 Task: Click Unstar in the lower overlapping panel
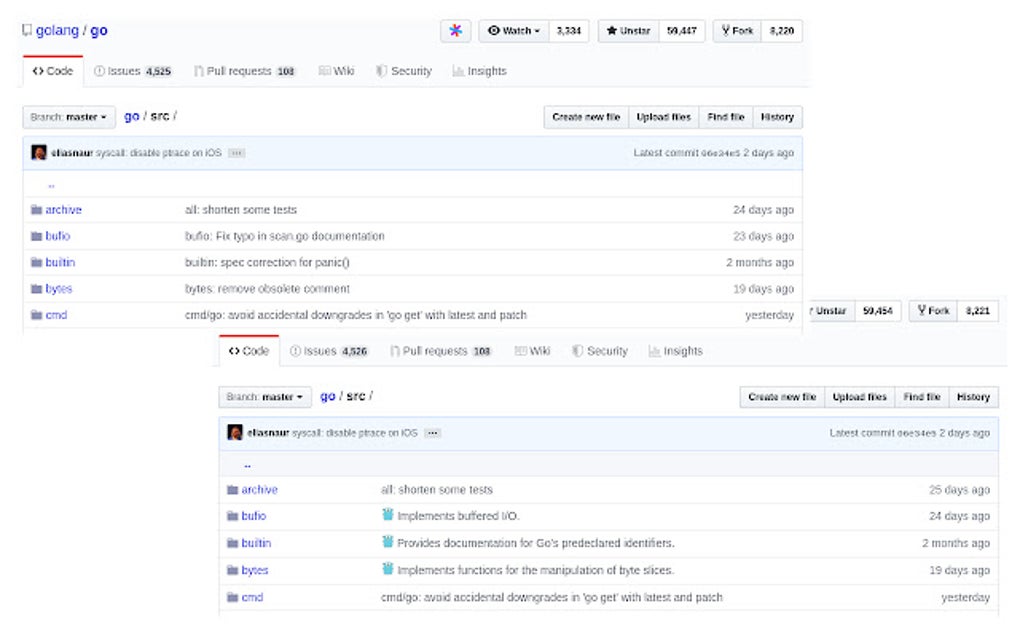coord(832,311)
